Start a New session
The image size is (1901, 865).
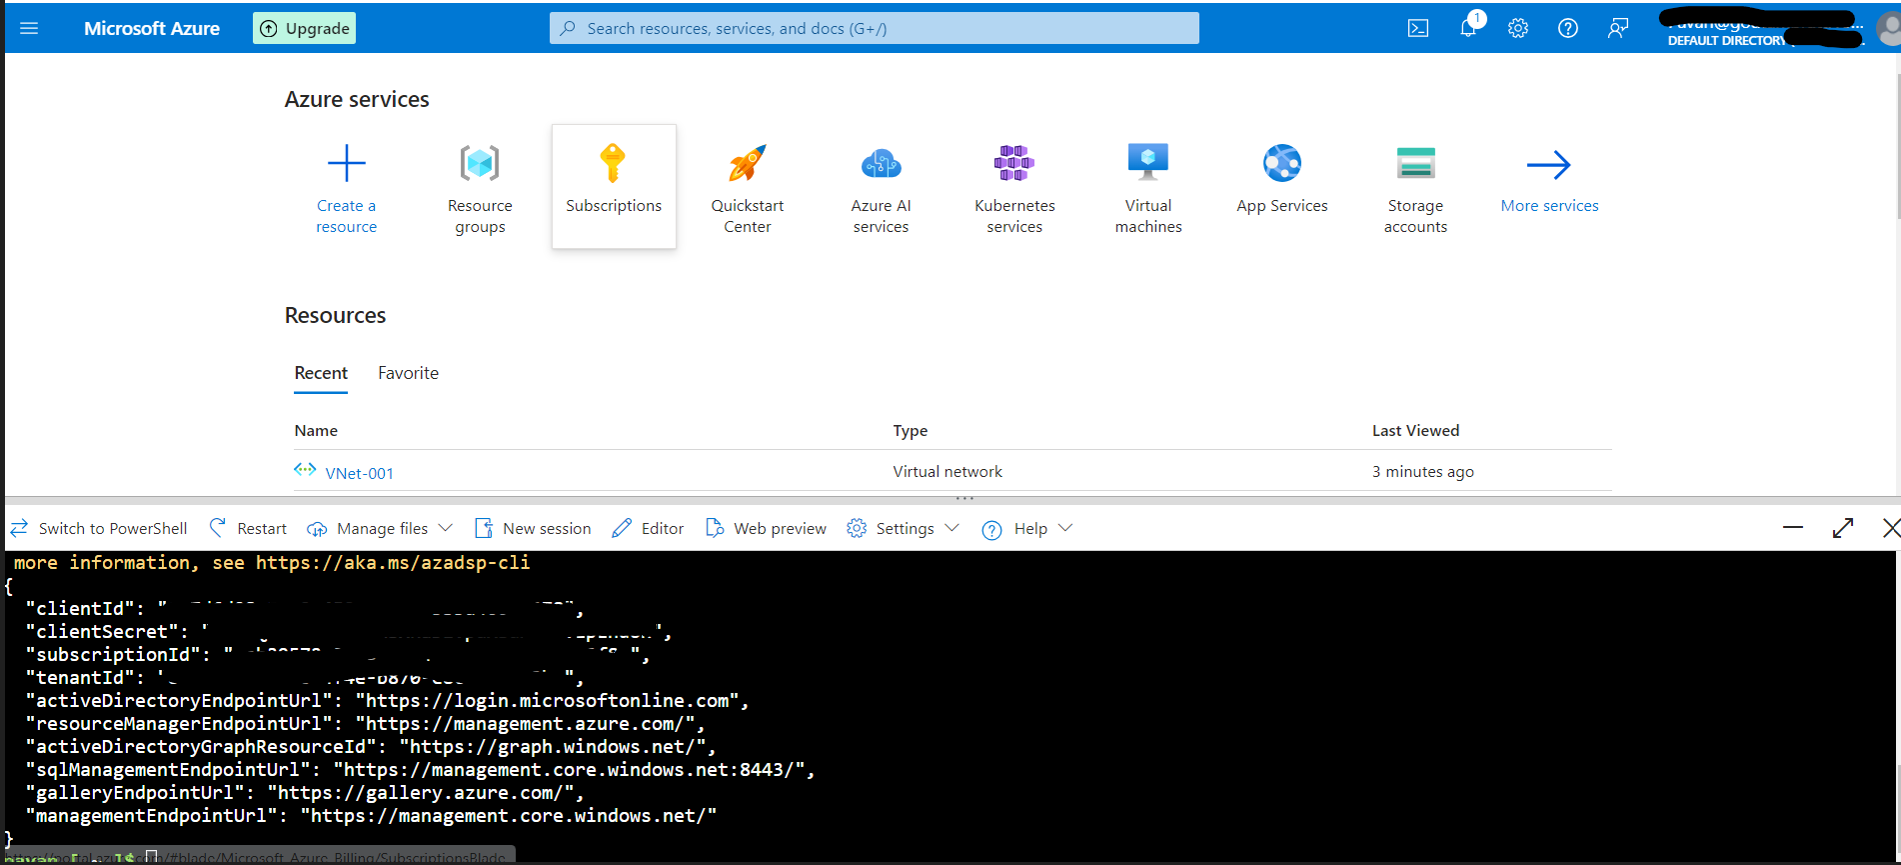532,528
